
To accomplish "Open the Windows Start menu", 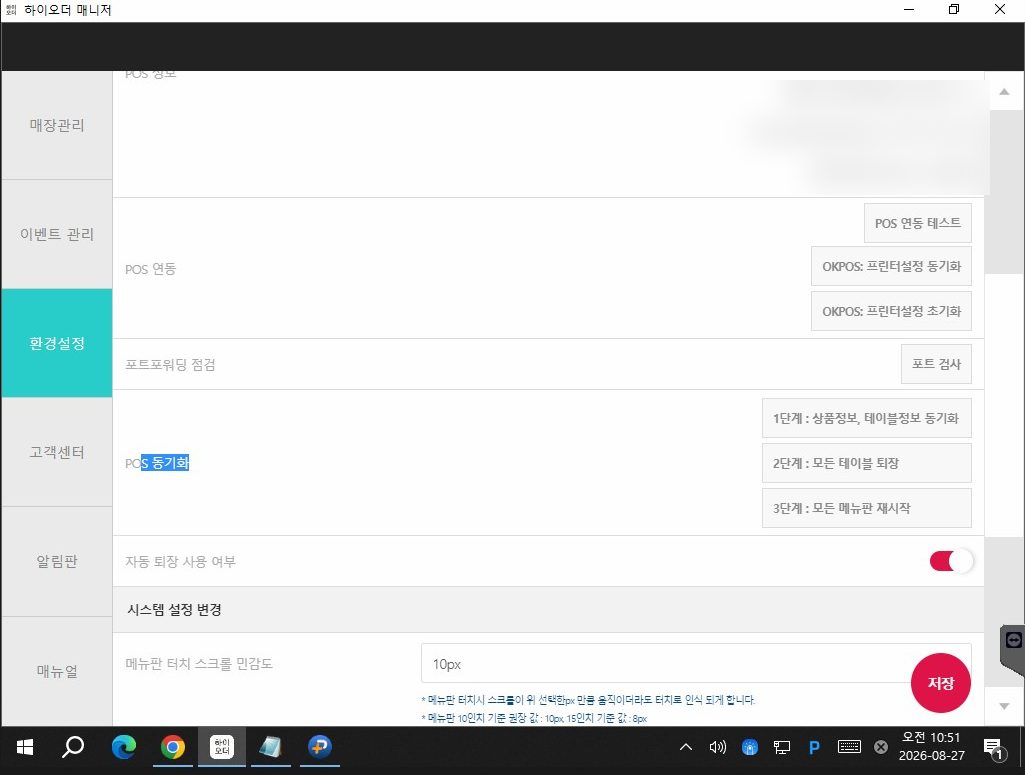I will click(25, 747).
